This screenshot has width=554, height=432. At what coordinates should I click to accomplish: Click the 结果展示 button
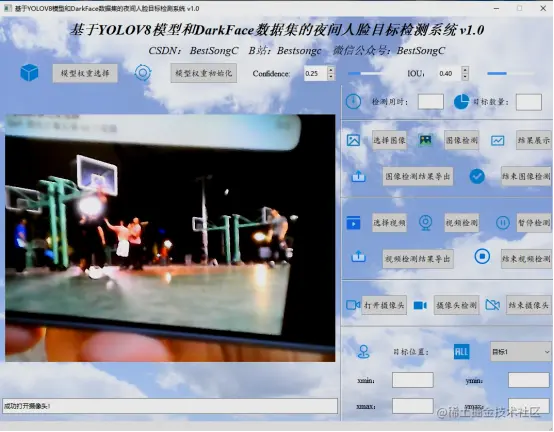coord(534,140)
